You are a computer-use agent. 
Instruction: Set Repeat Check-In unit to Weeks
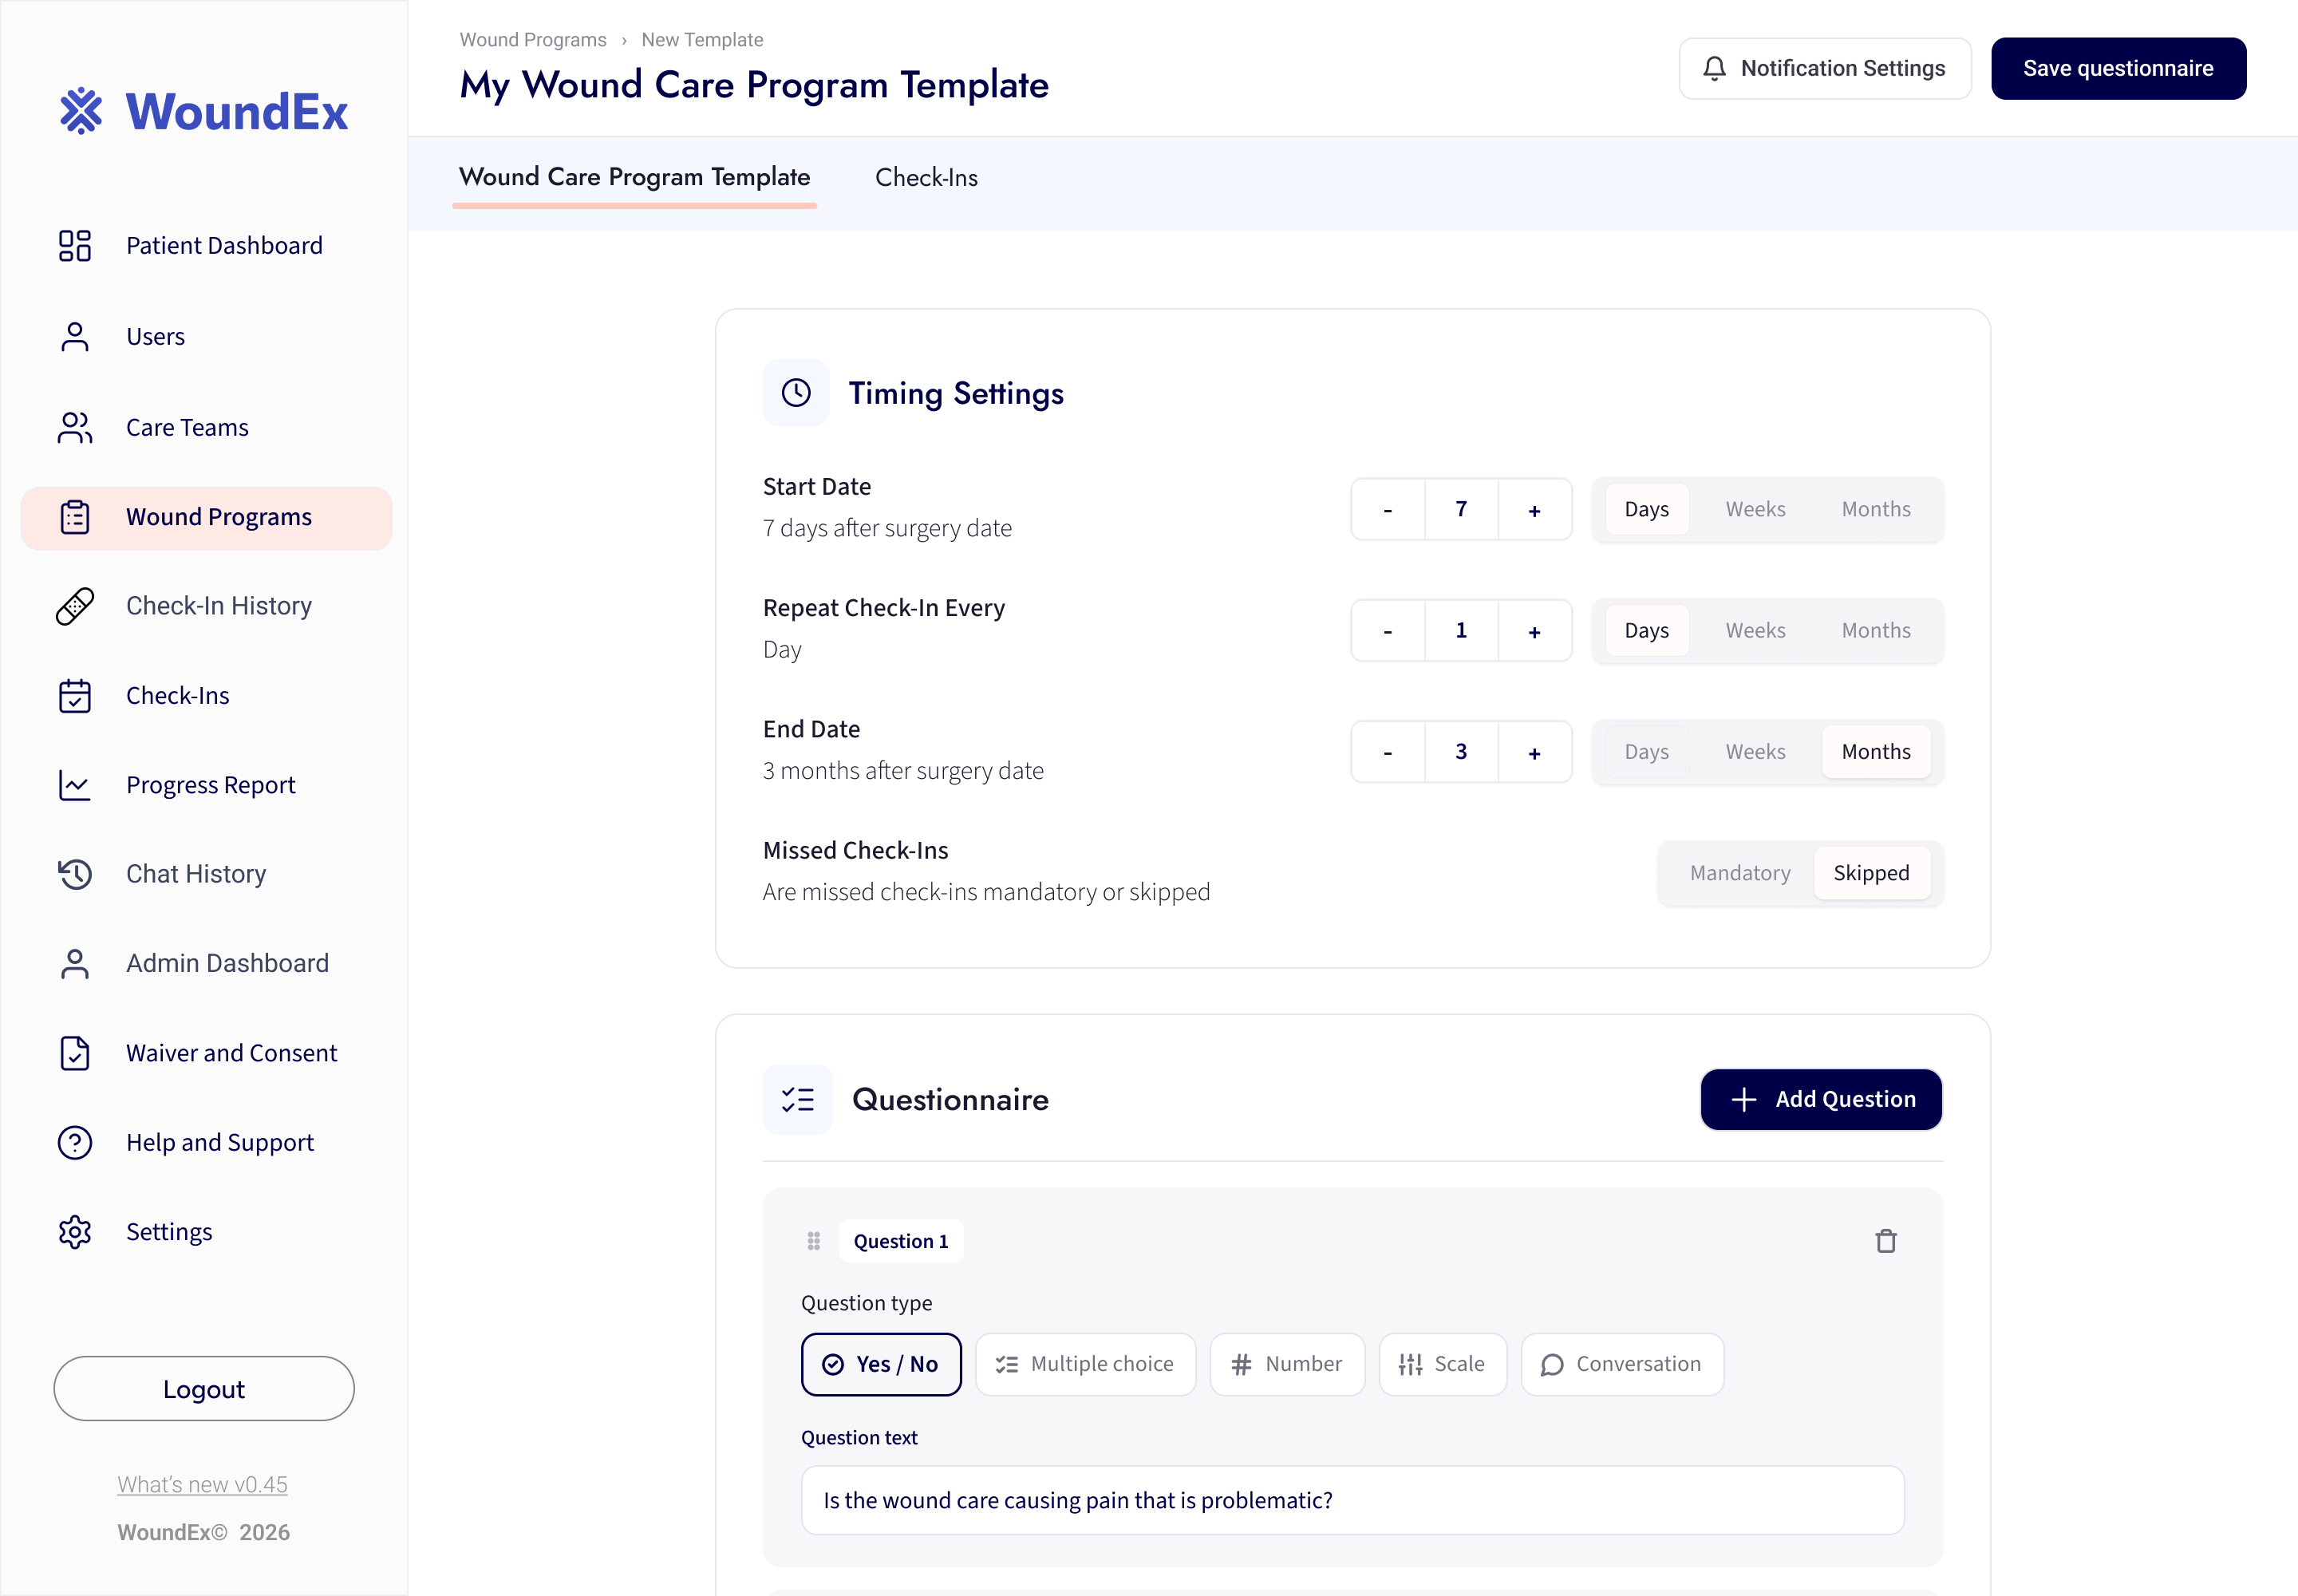(x=1755, y=630)
